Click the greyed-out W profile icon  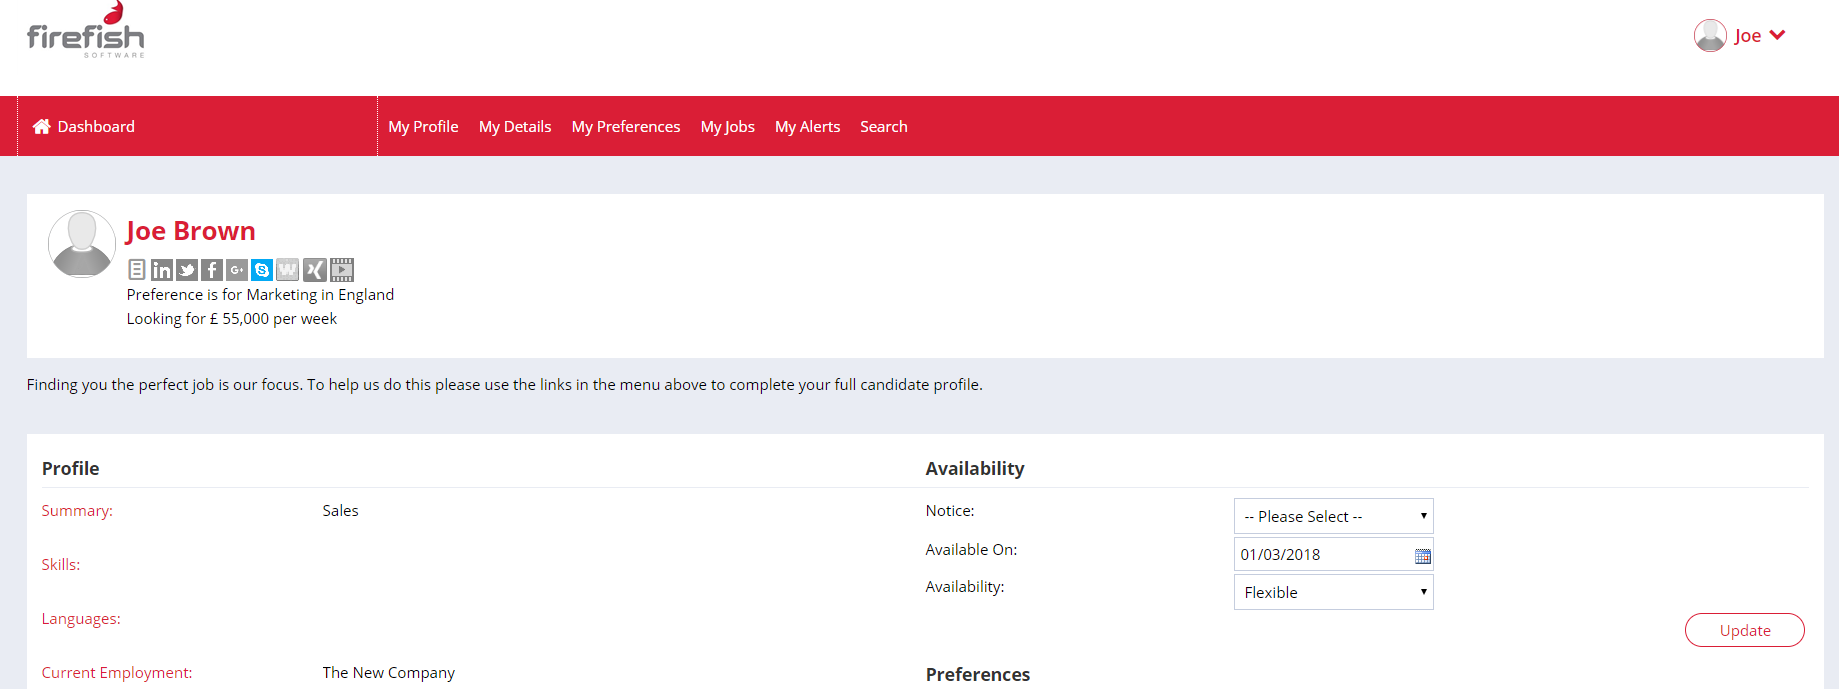click(287, 270)
